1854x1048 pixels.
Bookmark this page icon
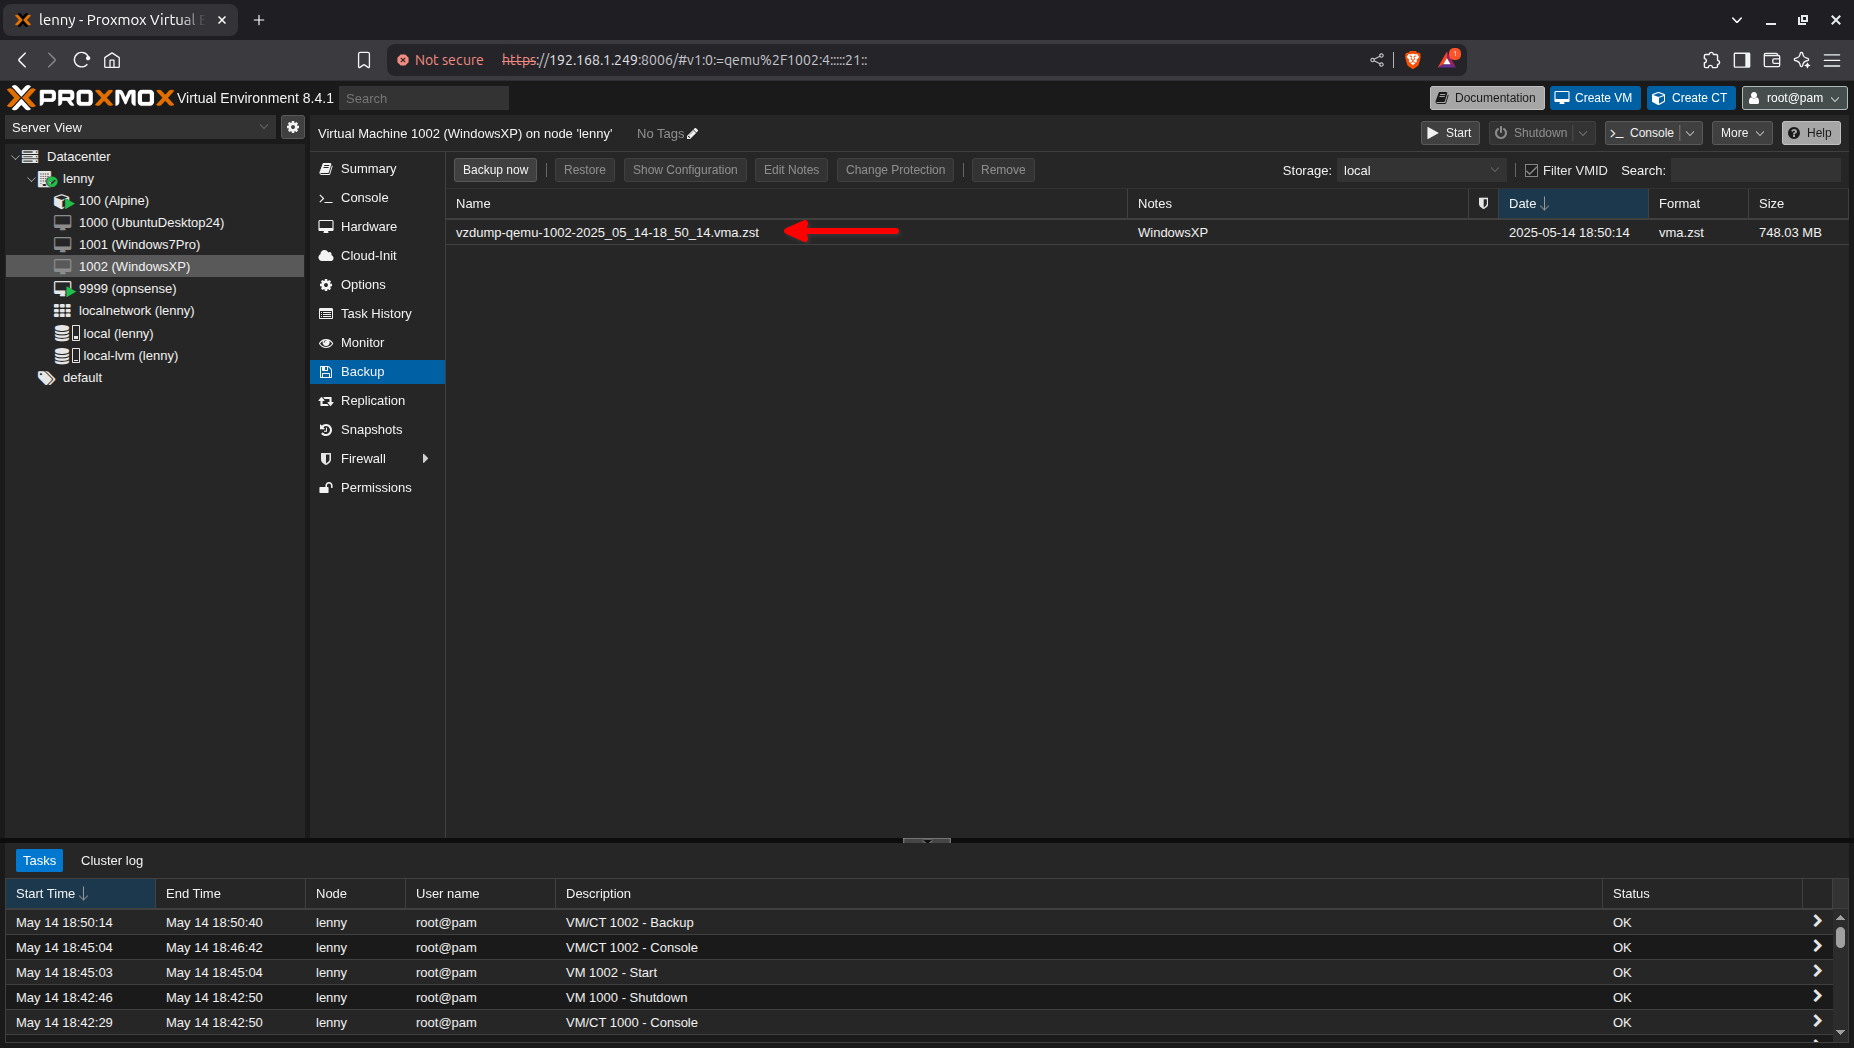coord(364,60)
